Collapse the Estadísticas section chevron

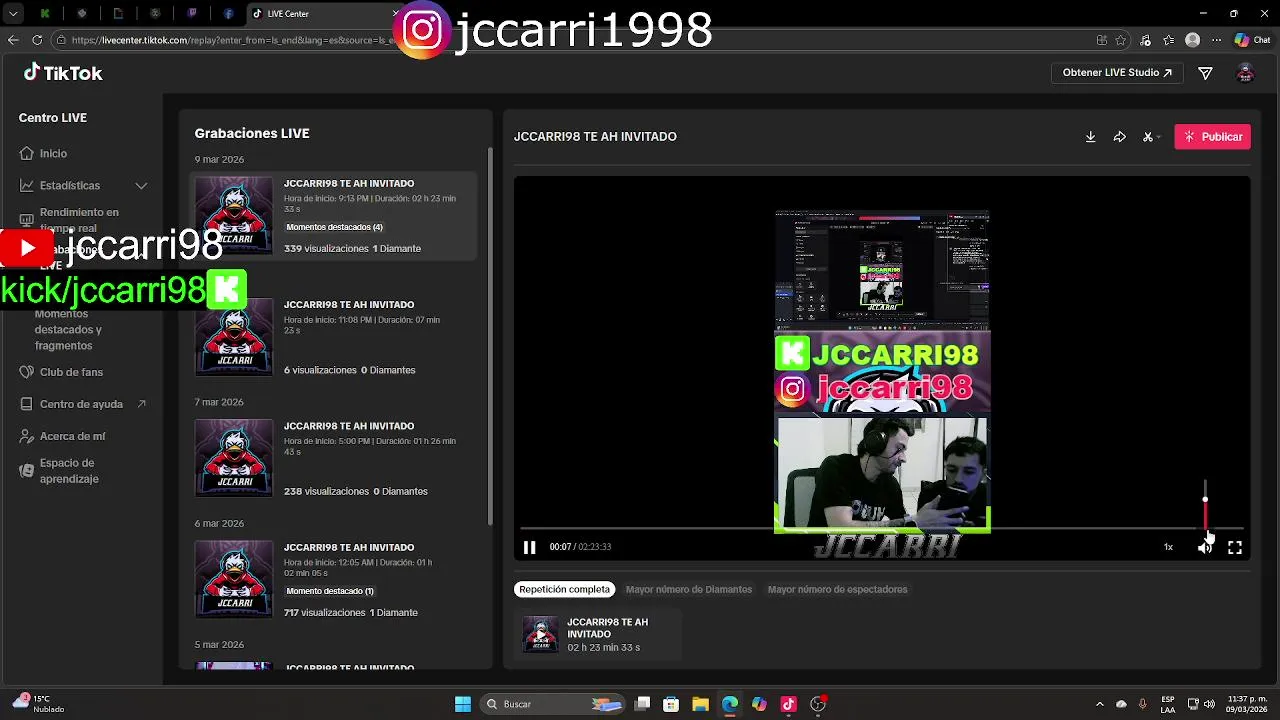[x=141, y=185]
